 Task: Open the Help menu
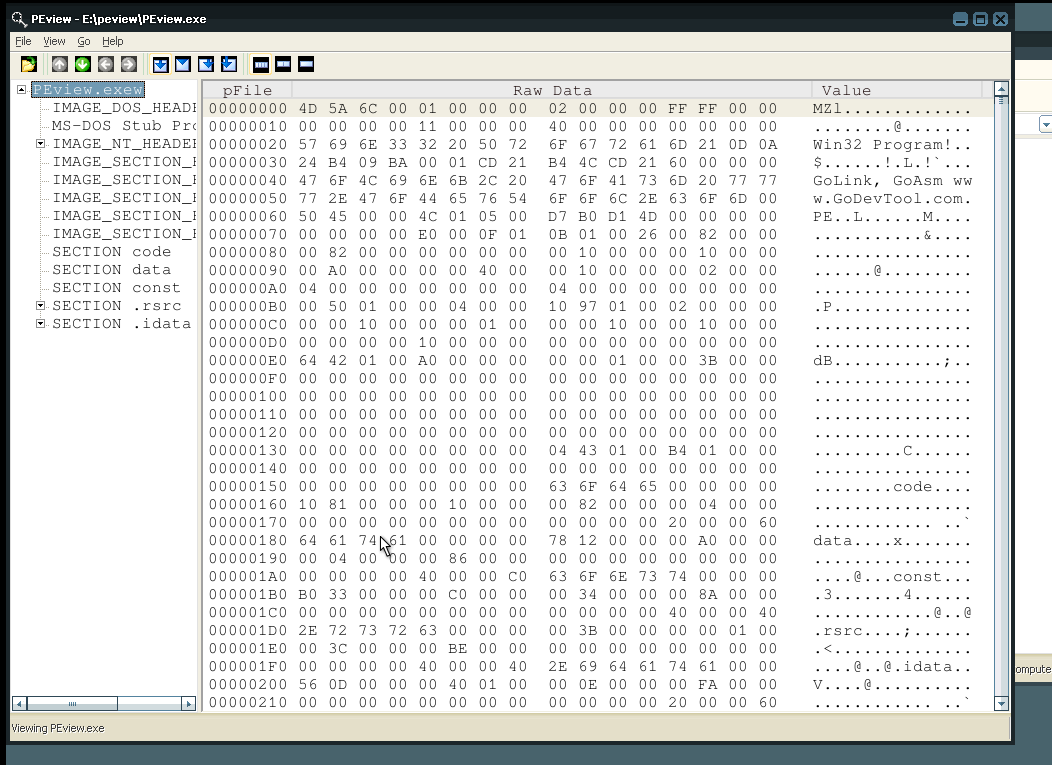point(113,41)
